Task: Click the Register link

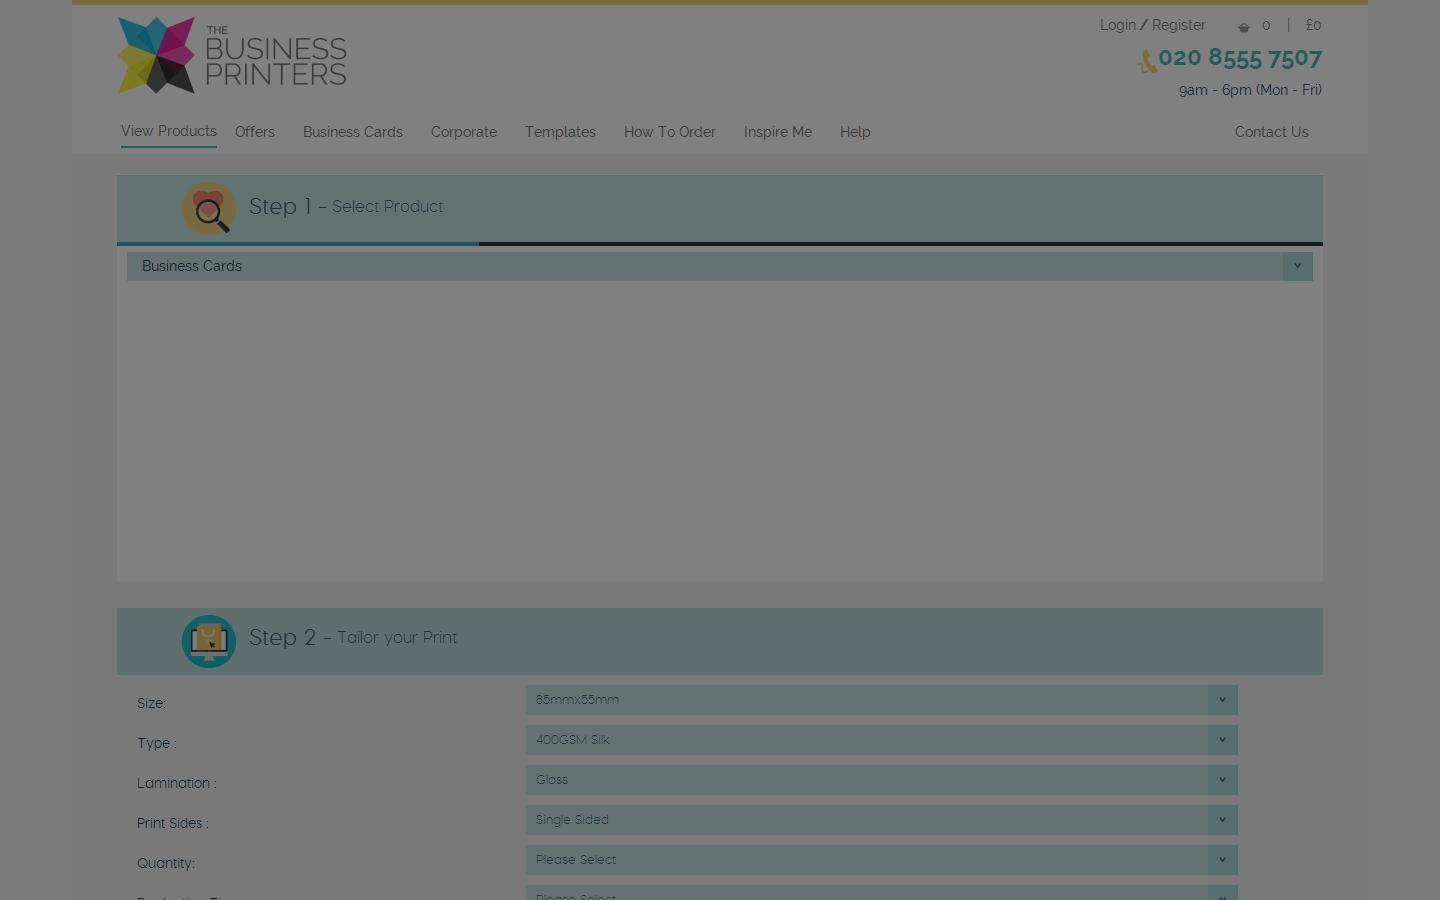Action: pos(1178,25)
